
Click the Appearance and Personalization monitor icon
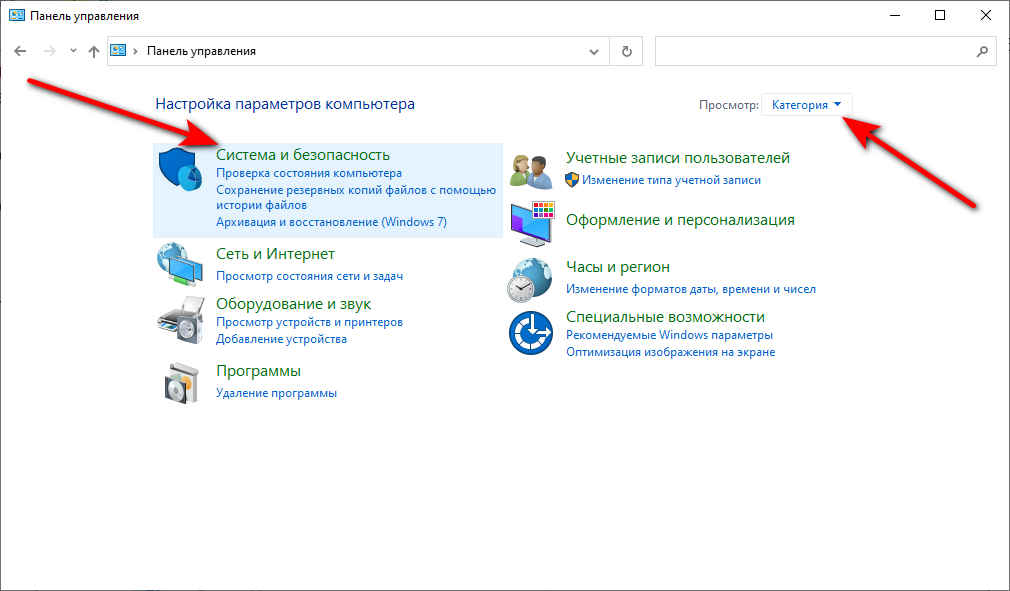coord(531,223)
